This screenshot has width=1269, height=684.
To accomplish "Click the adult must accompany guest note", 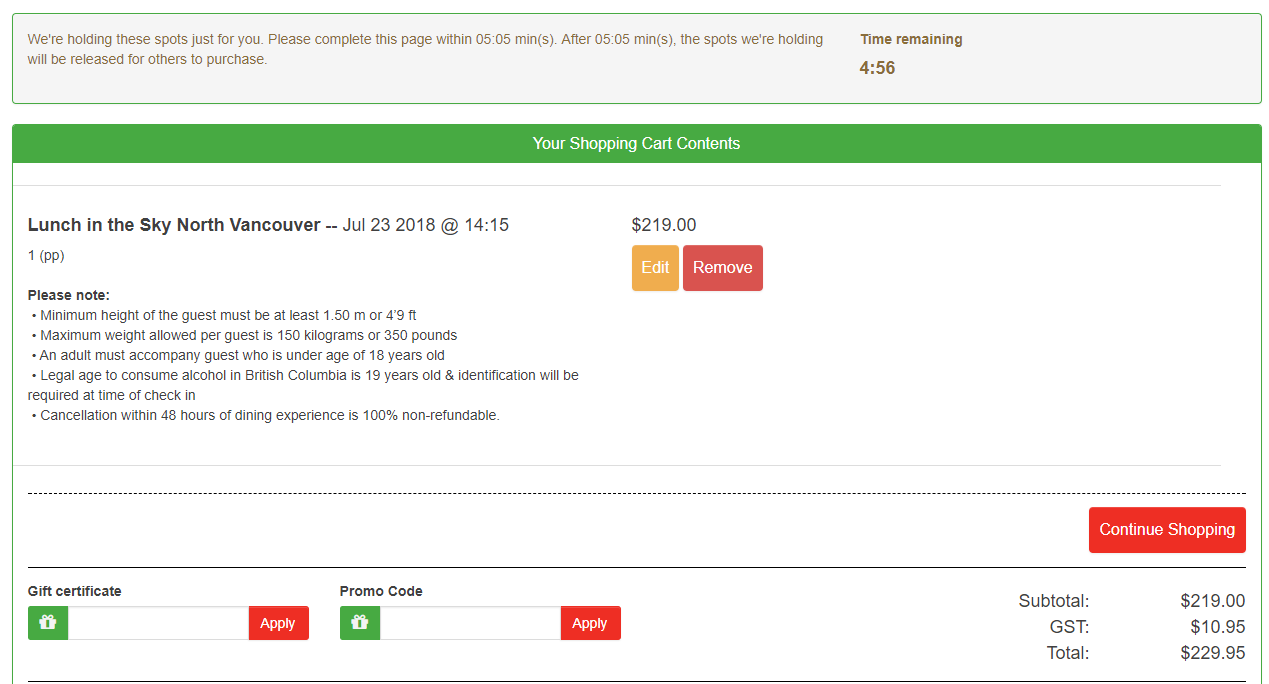I will 238,355.
